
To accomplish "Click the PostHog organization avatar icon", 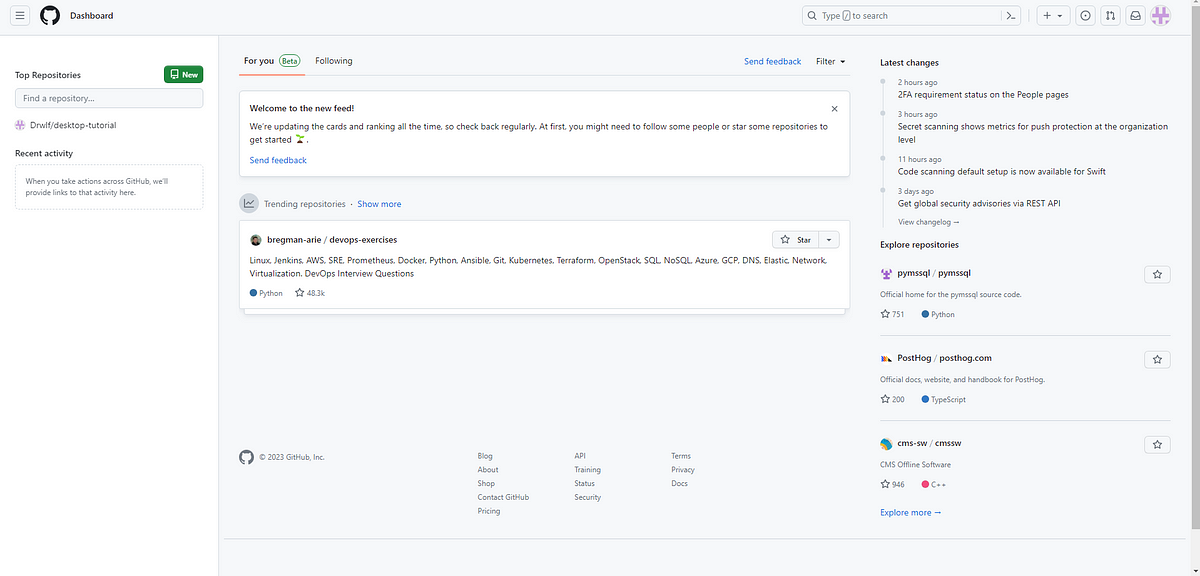I will tap(886, 358).
